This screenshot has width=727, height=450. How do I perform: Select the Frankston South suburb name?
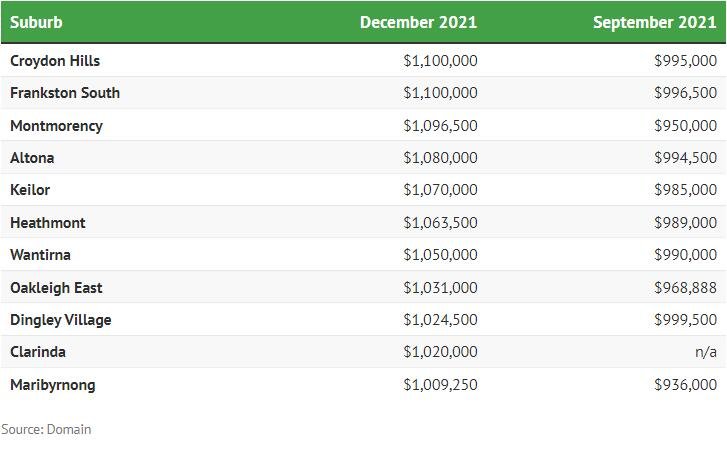65,93
